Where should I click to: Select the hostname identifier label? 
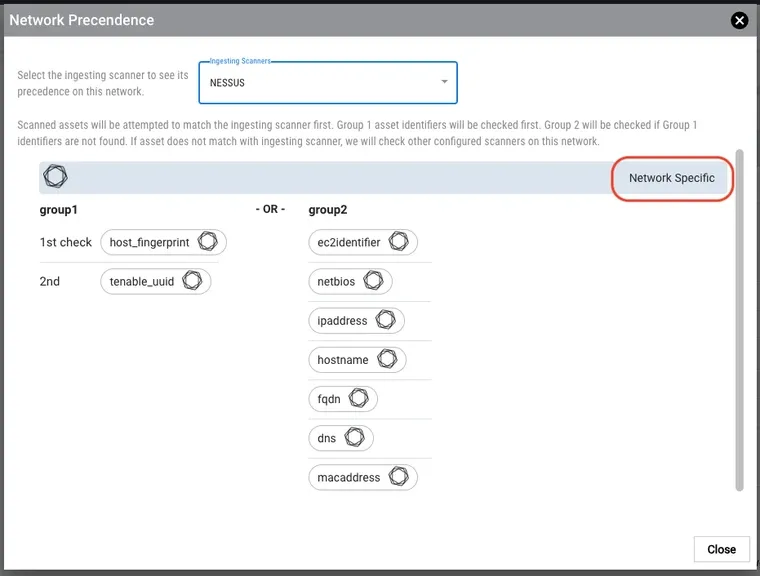tap(343, 360)
